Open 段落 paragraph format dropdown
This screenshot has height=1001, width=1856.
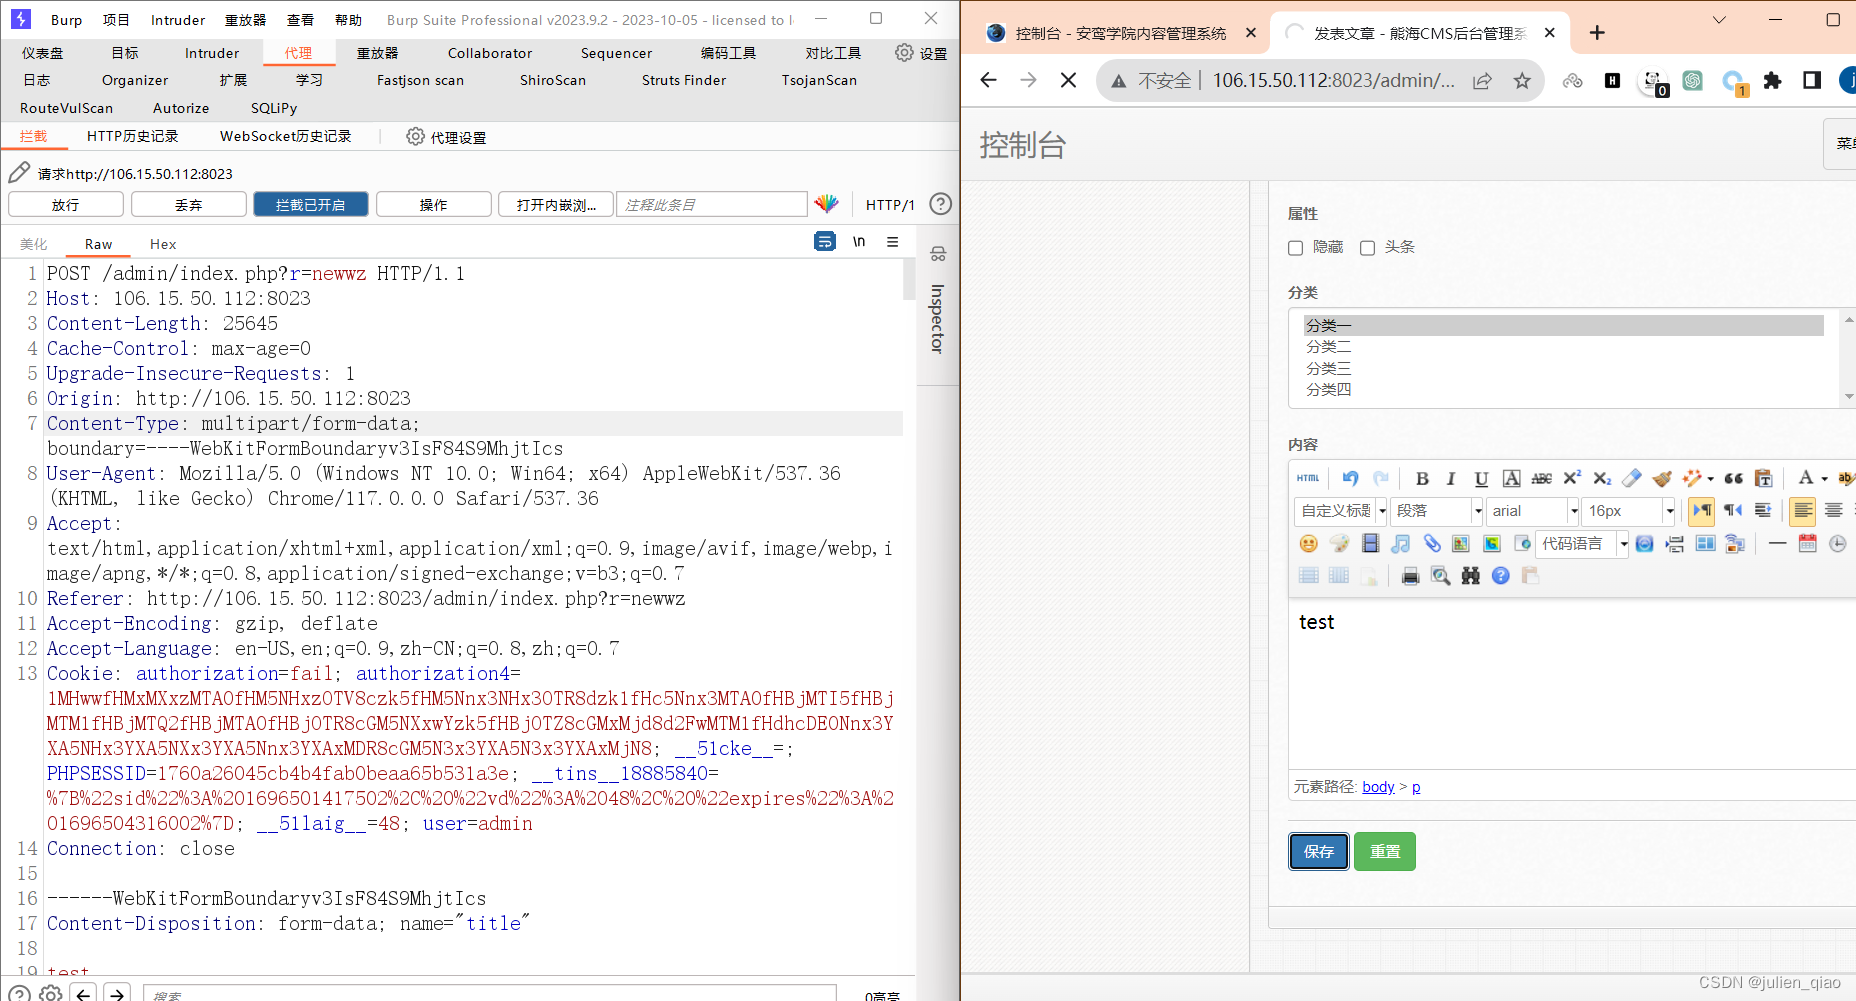tap(1437, 511)
